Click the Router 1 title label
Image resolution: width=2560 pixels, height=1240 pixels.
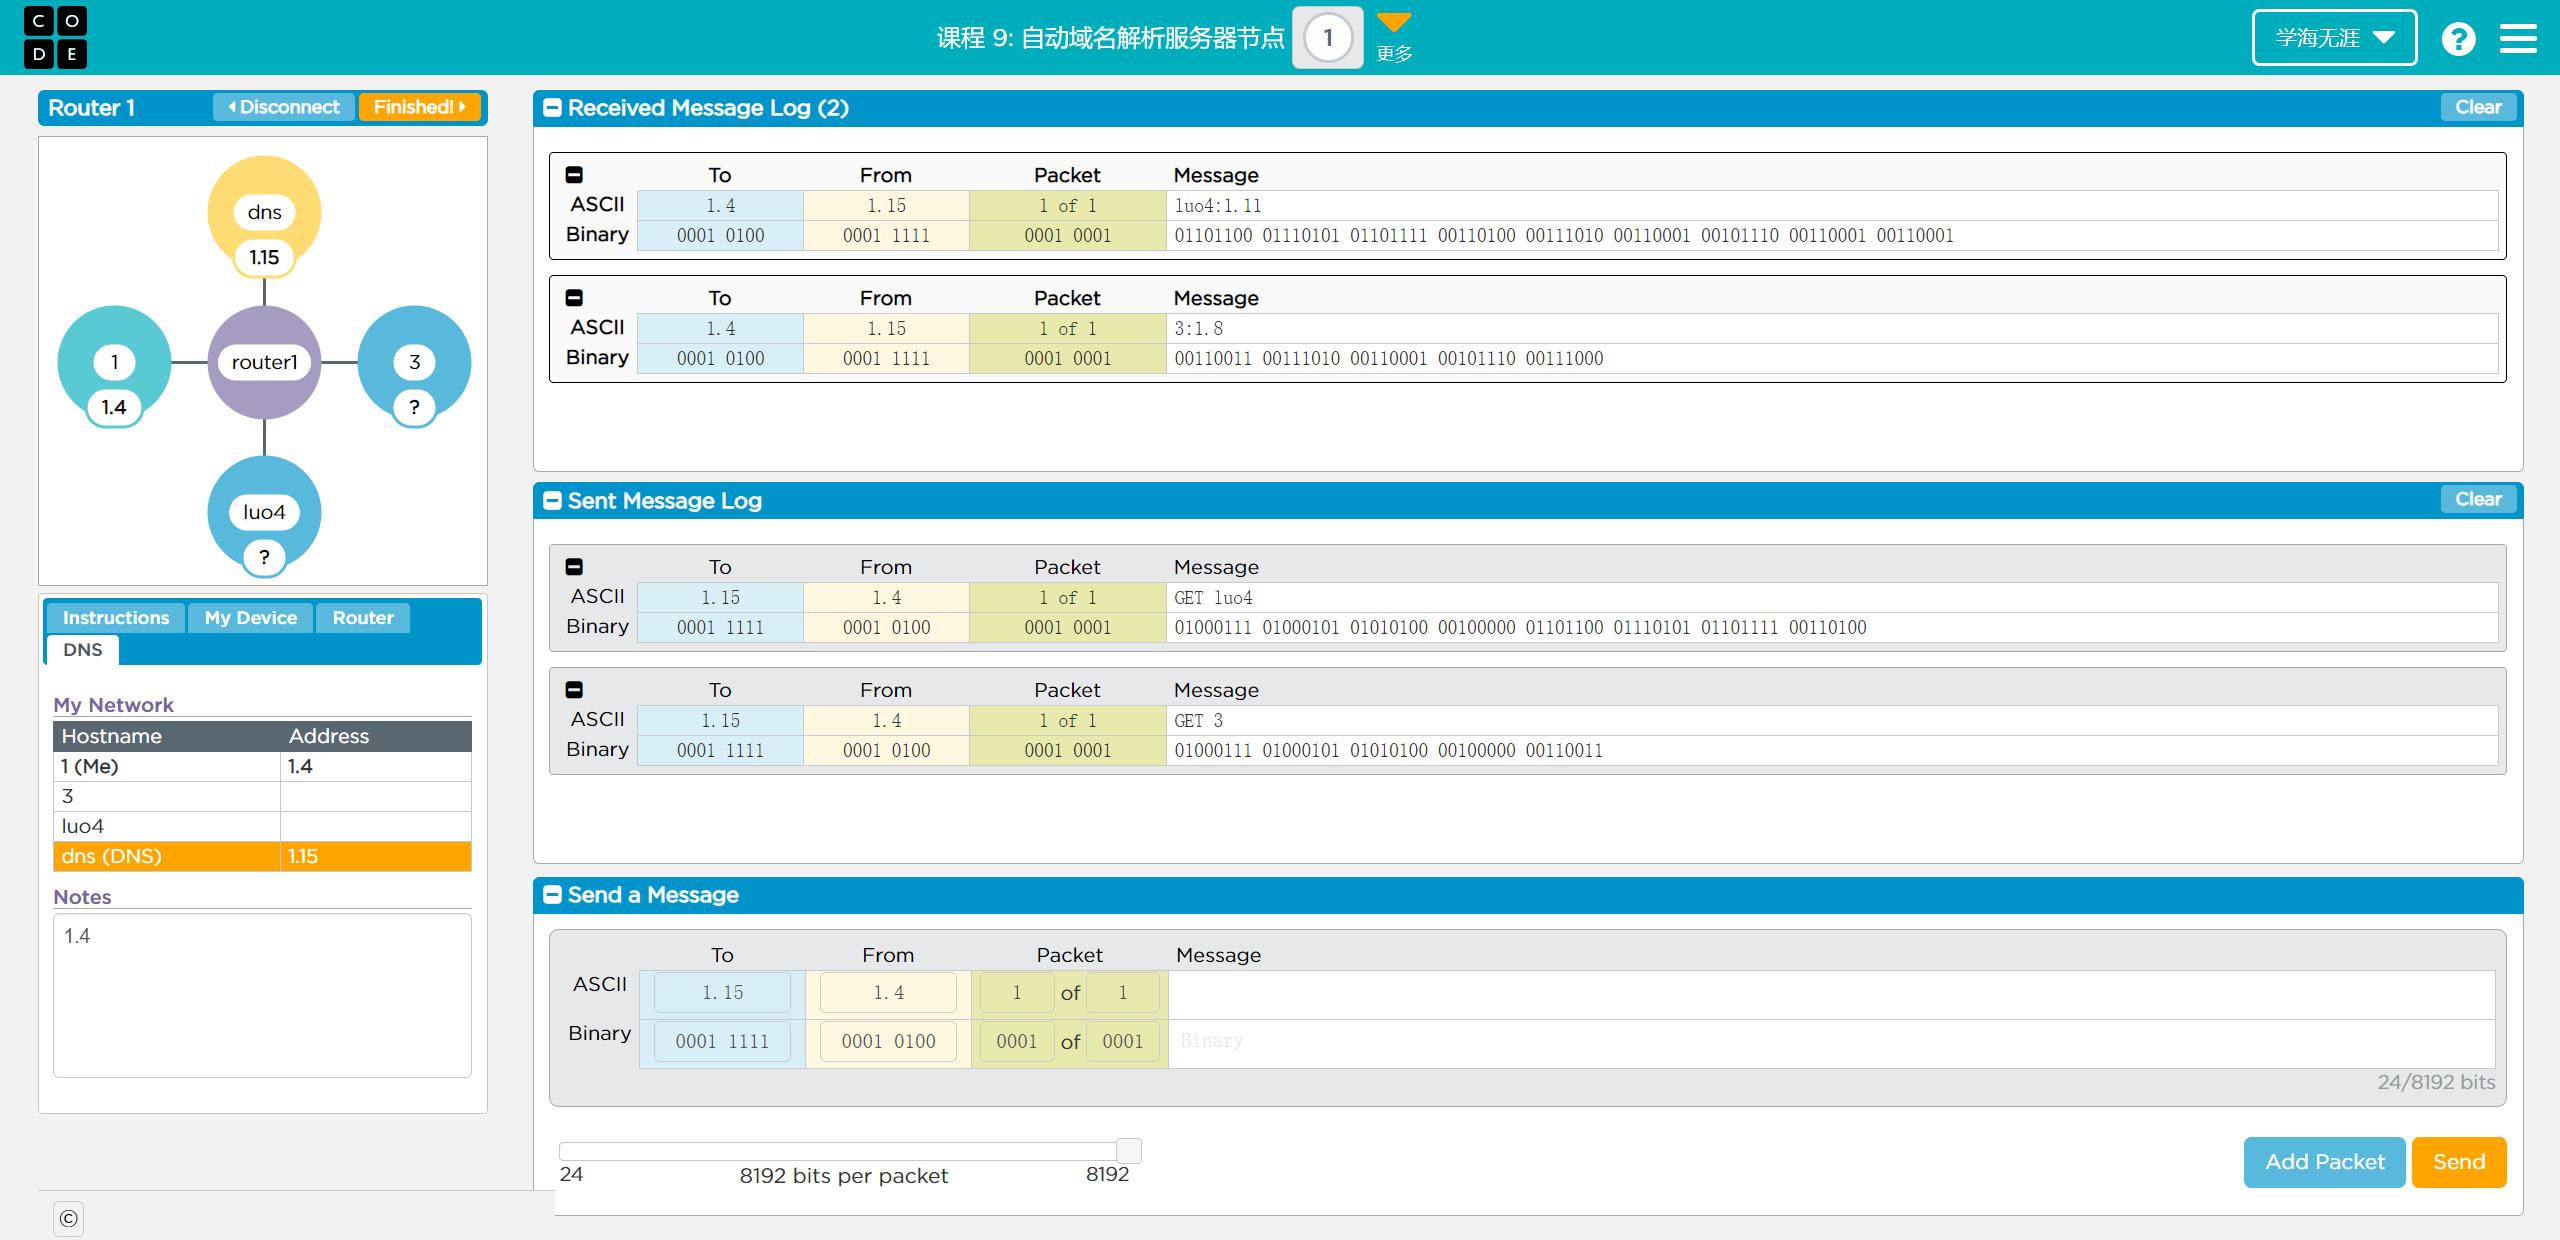pyautogui.click(x=91, y=108)
